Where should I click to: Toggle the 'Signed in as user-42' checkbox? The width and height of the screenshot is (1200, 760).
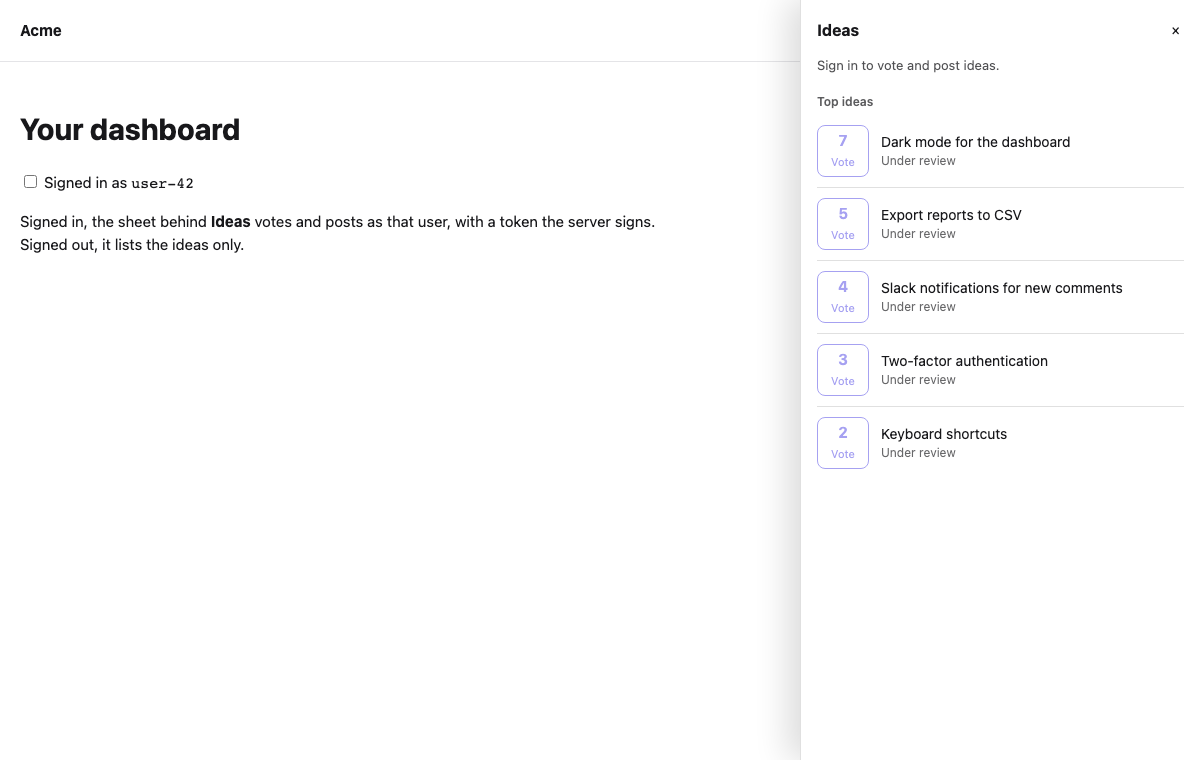click(x=31, y=182)
